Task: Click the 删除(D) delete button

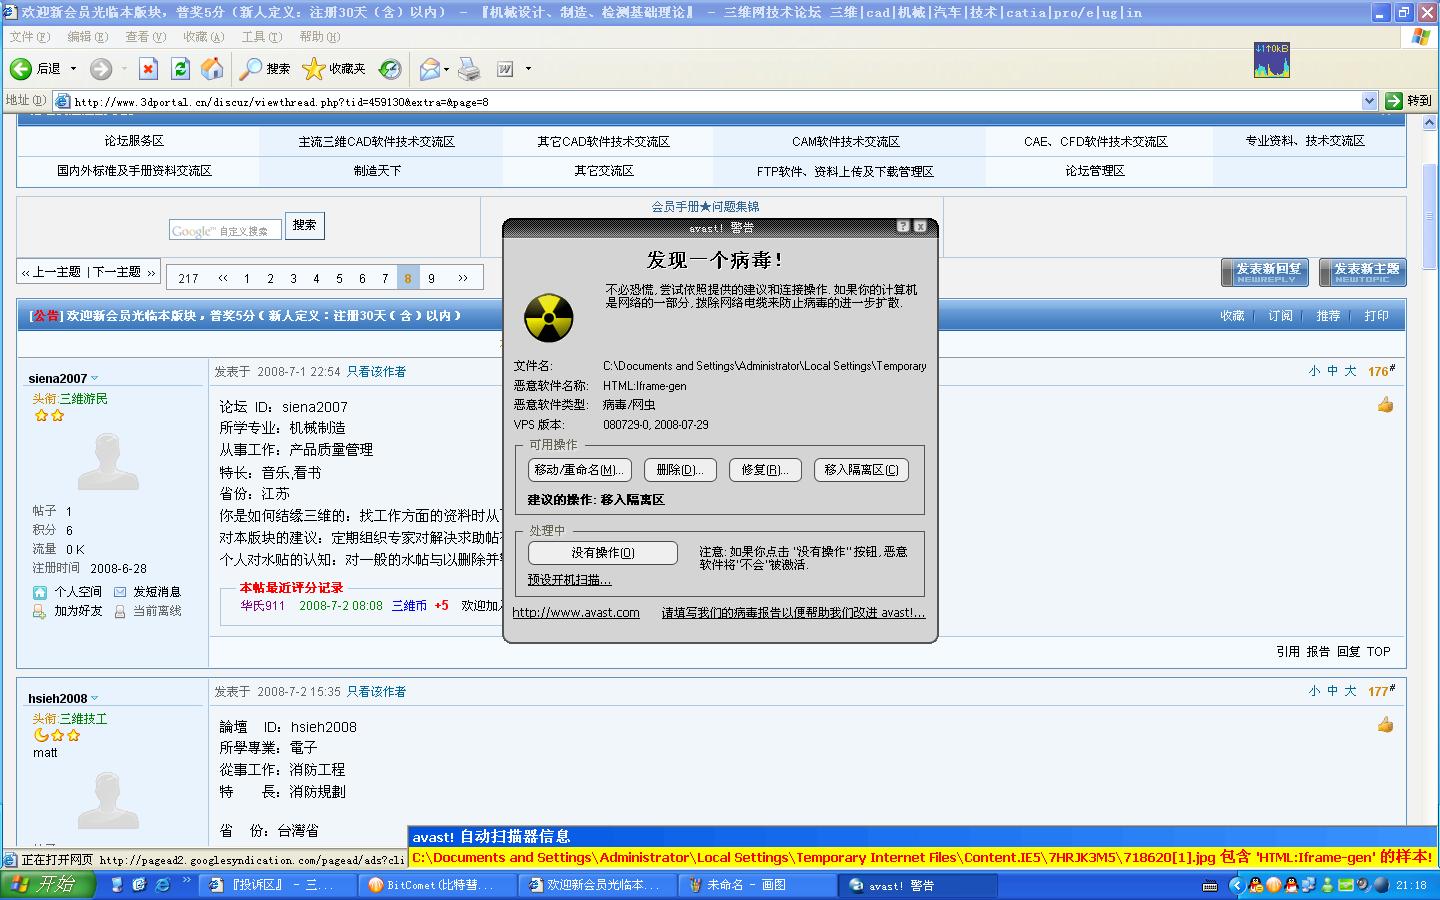Action: (680, 470)
